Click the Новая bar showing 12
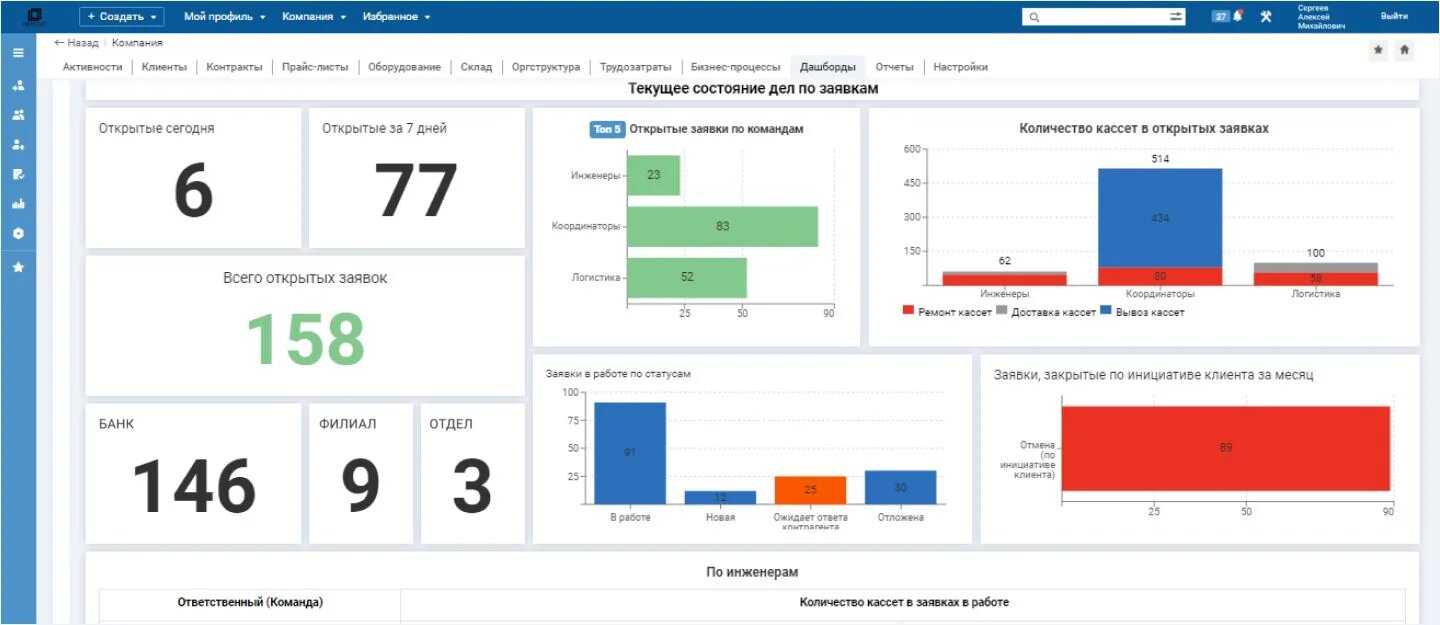The width and height of the screenshot is (1440, 625). (720, 497)
